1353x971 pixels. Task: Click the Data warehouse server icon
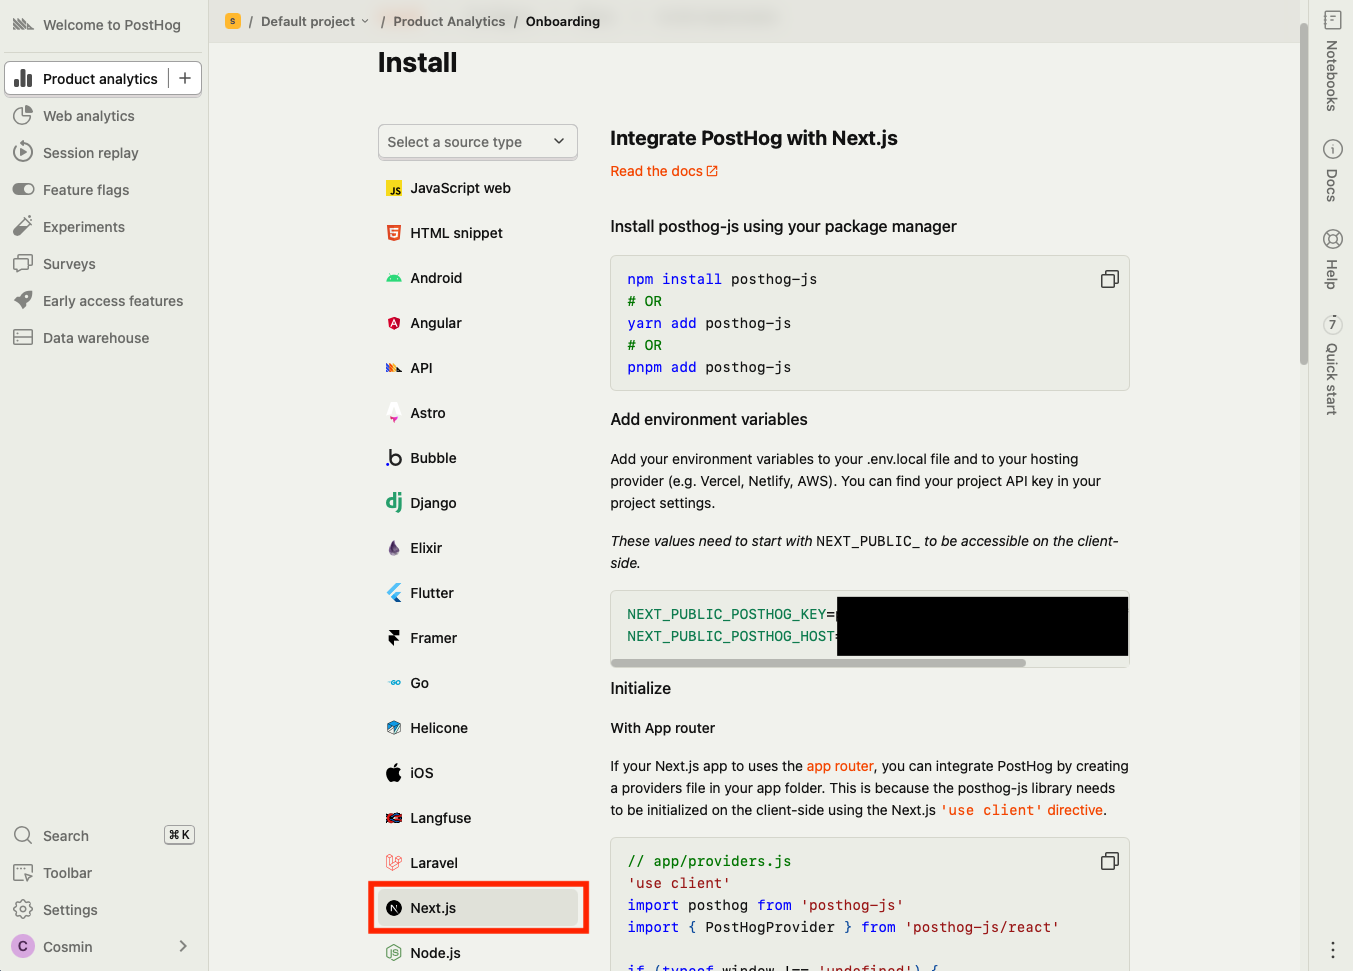point(23,338)
